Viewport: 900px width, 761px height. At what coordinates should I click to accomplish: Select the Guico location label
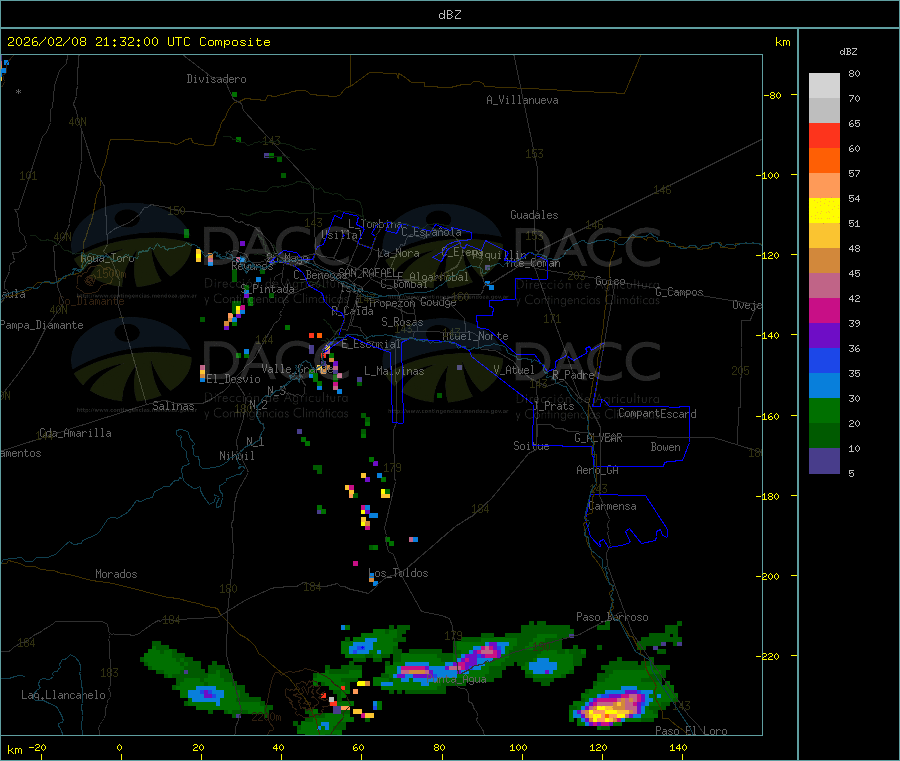tap(610, 281)
